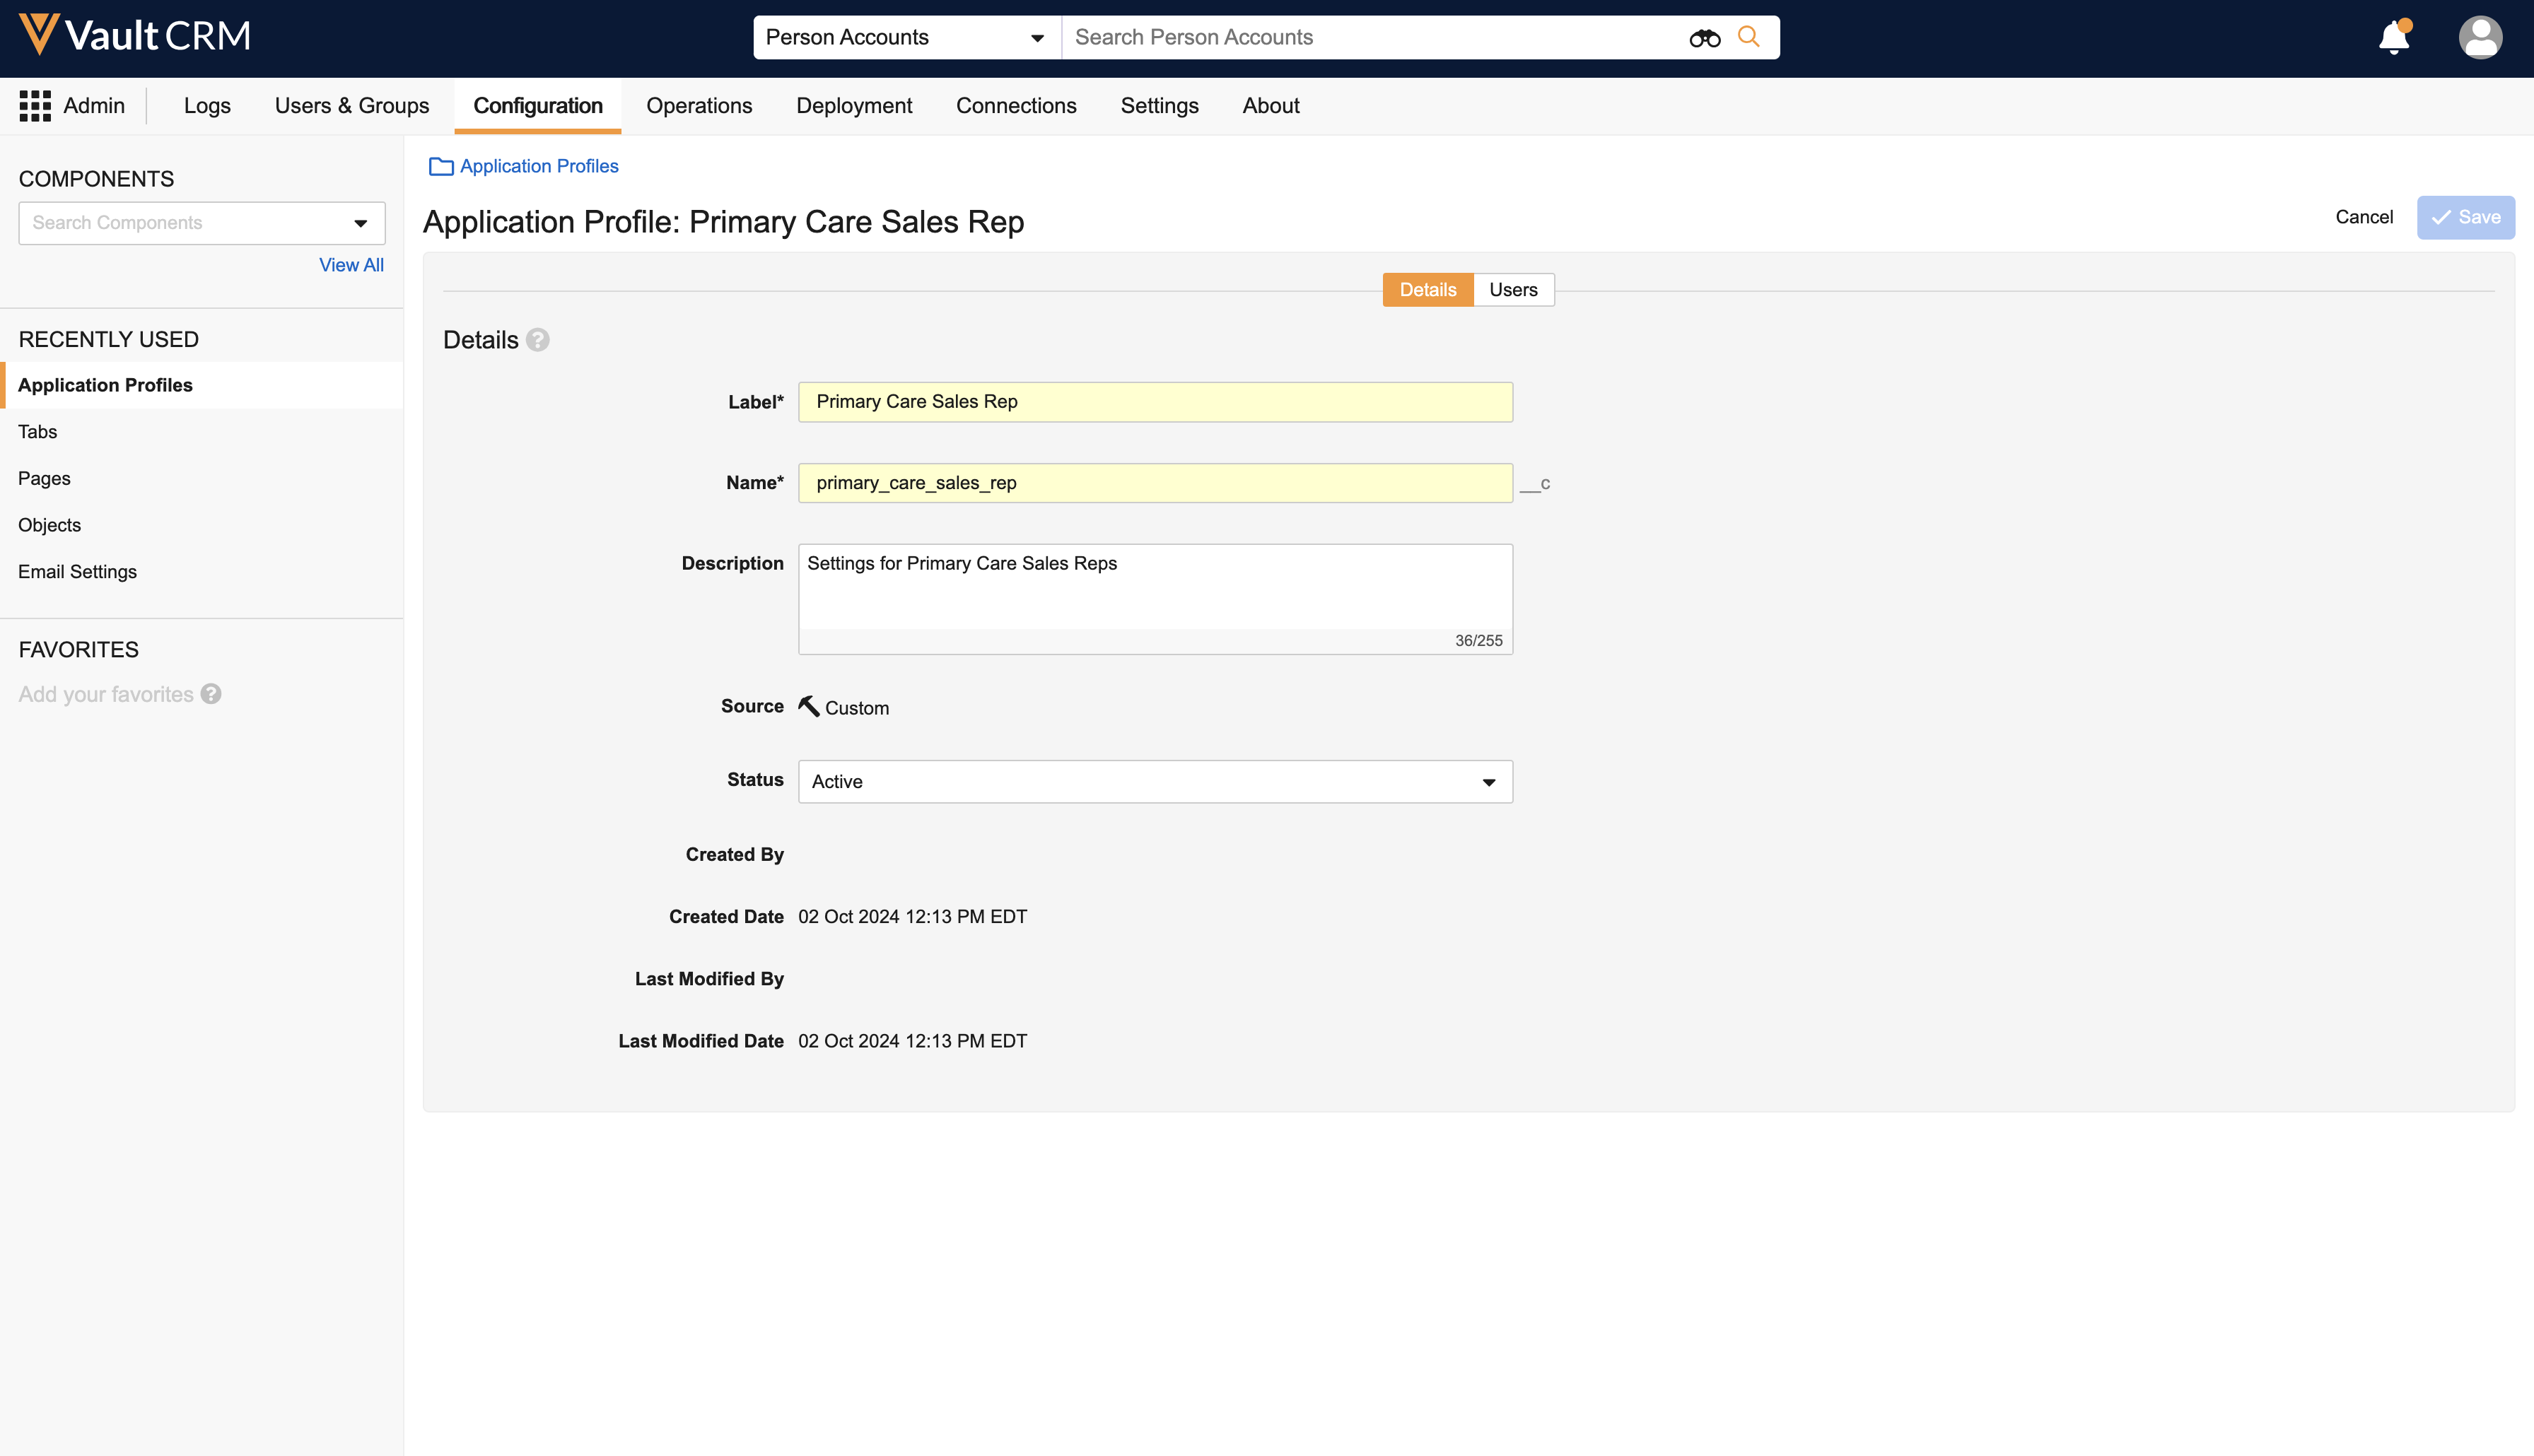The width and height of the screenshot is (2534, 1456).
Task: Expand the Search Components dropdown
Action: tap(360, 223)
